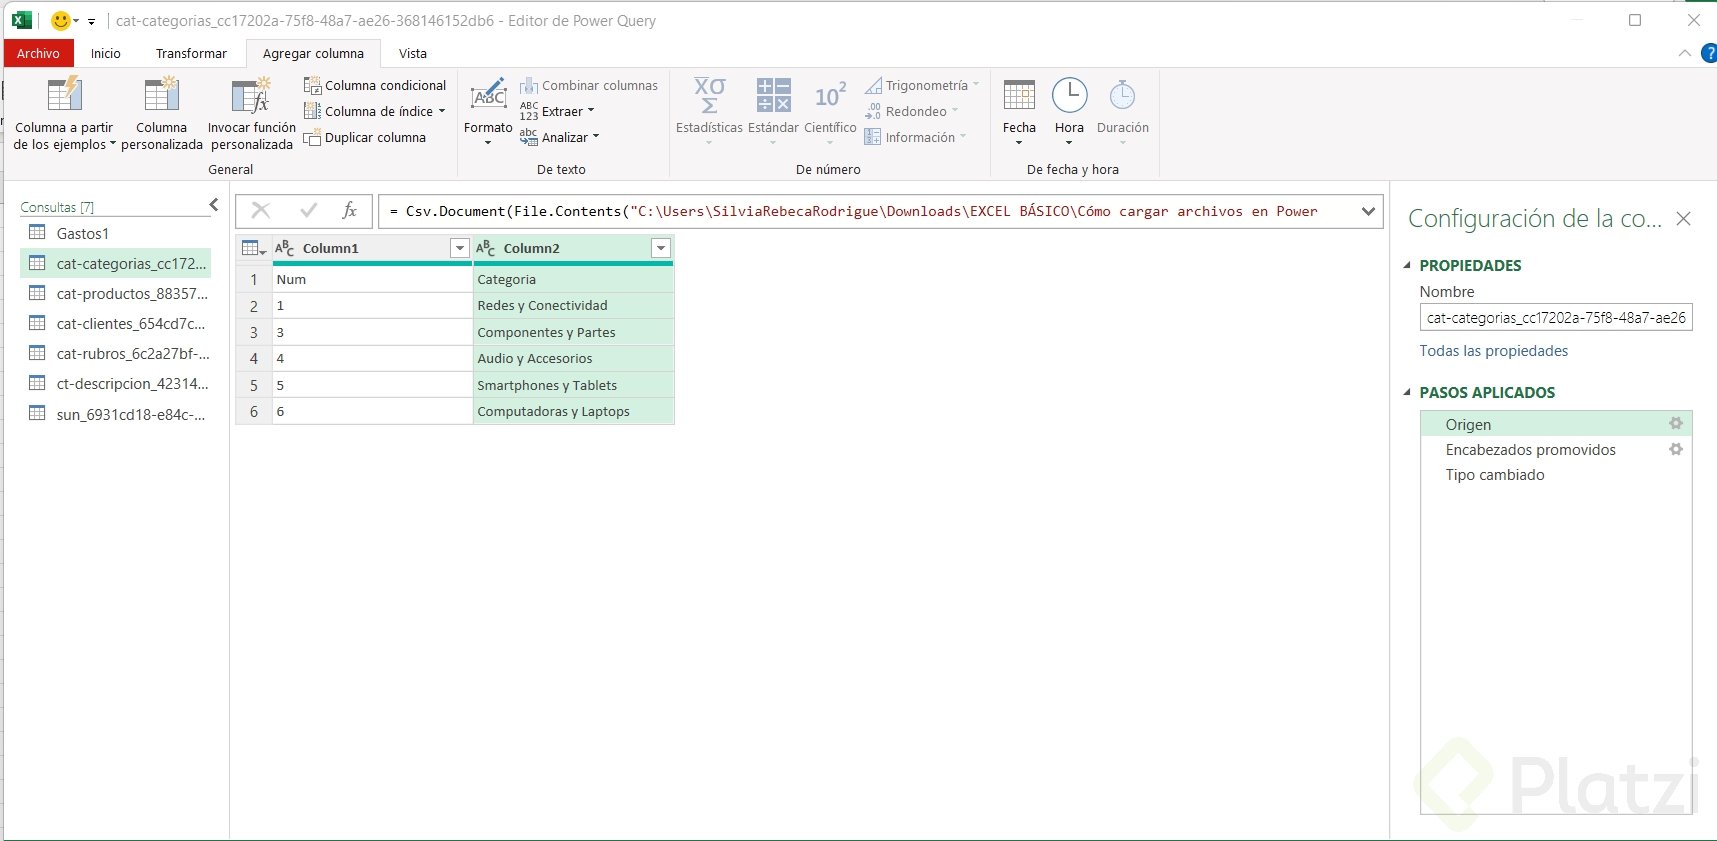Collapse the Consultas pane
Viewport: 1717px width, 841px height.
point(213,205)
